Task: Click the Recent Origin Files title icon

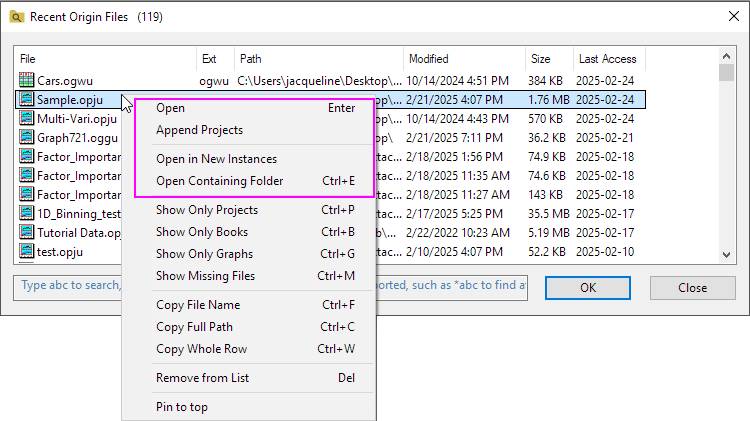Action: pos(16,17)
